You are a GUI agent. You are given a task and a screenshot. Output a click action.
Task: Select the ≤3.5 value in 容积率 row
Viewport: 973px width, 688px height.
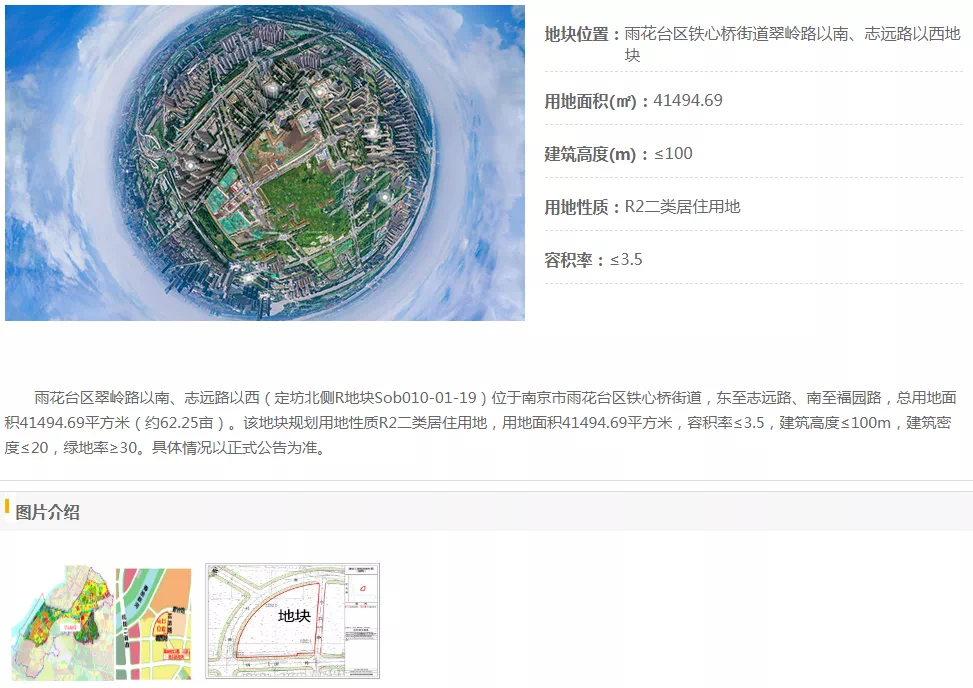tap(626, 260)
